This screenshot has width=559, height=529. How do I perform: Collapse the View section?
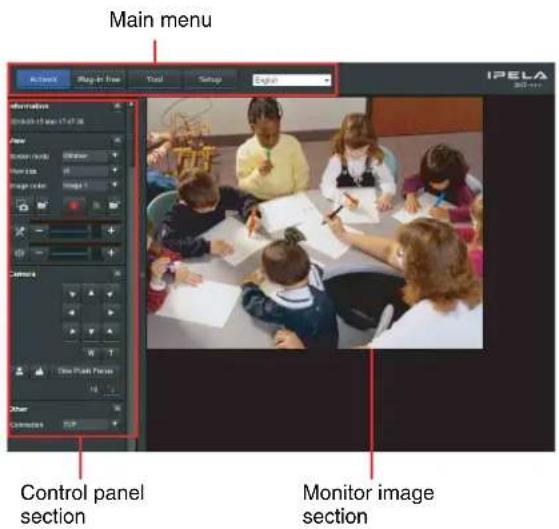[117, 140]
